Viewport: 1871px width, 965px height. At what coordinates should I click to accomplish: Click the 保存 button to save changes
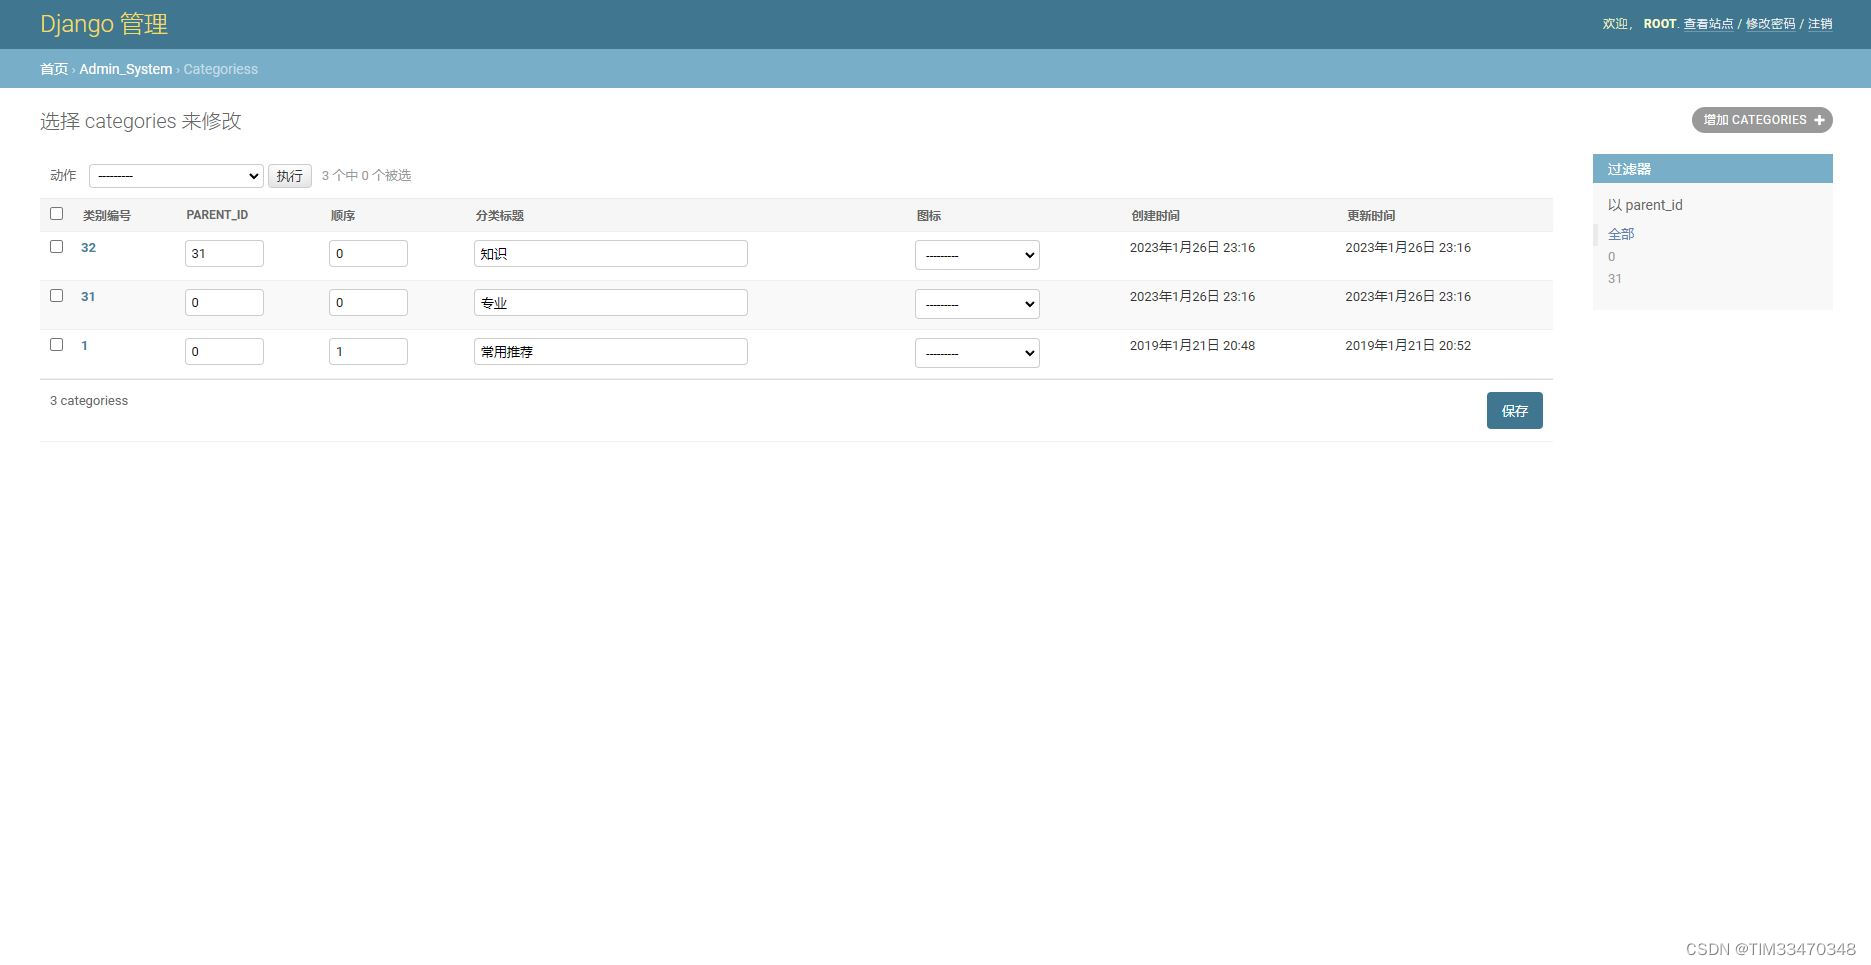pyautogui.click(x=1514, y=410)
